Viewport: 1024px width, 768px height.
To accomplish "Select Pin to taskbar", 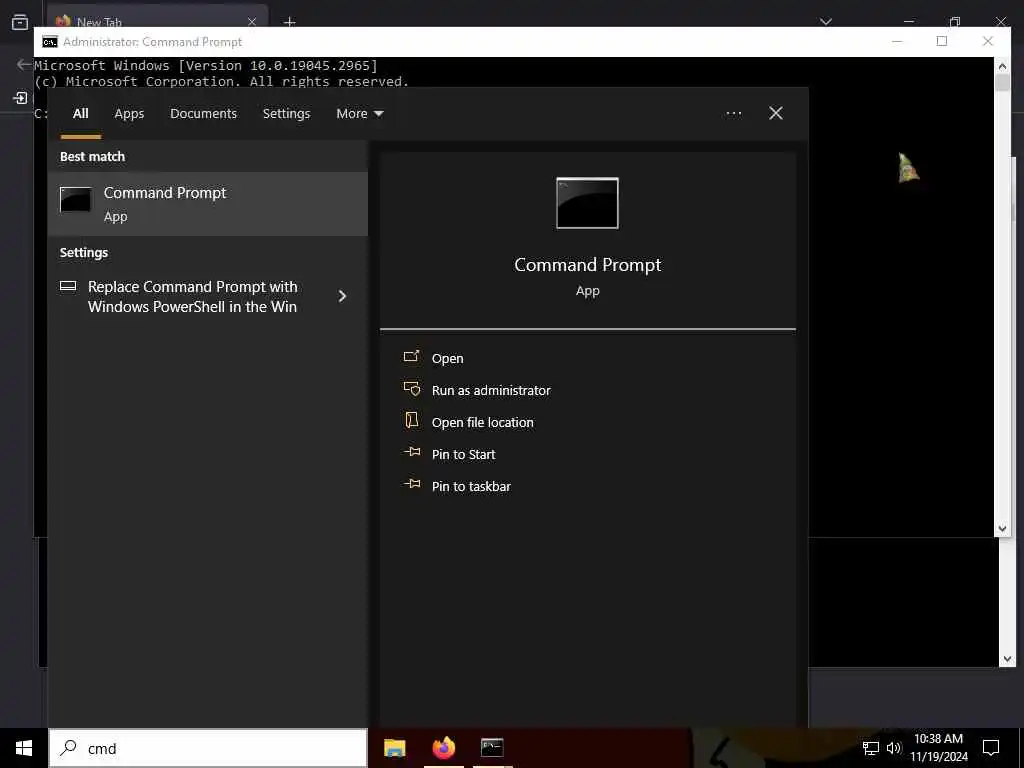I will pos(471,487).
